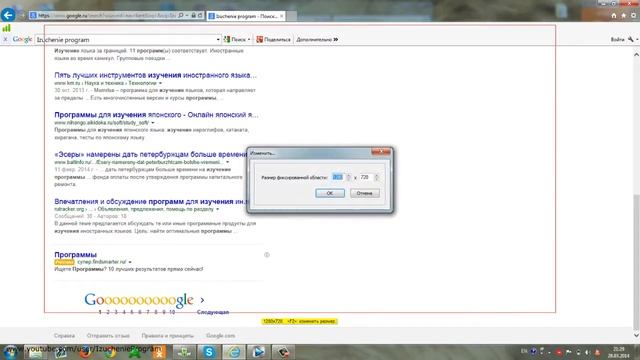Viewport: 640px width, 360px height.
Task: Open Skype from the taskbar
Action: (x=209, y=352)
